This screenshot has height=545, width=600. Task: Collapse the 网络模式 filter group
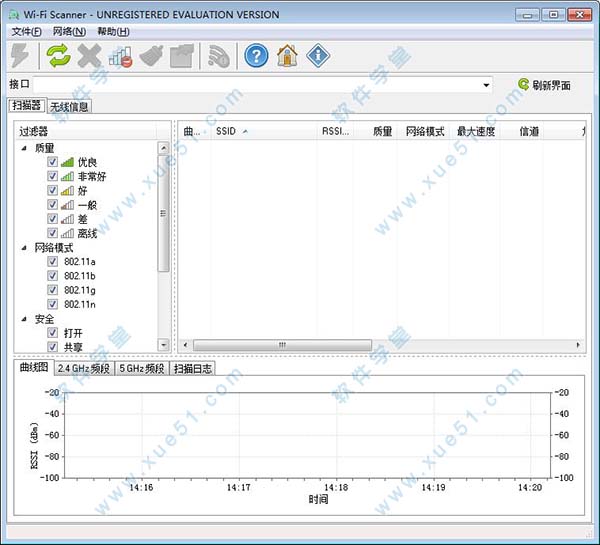coord(24,248)
